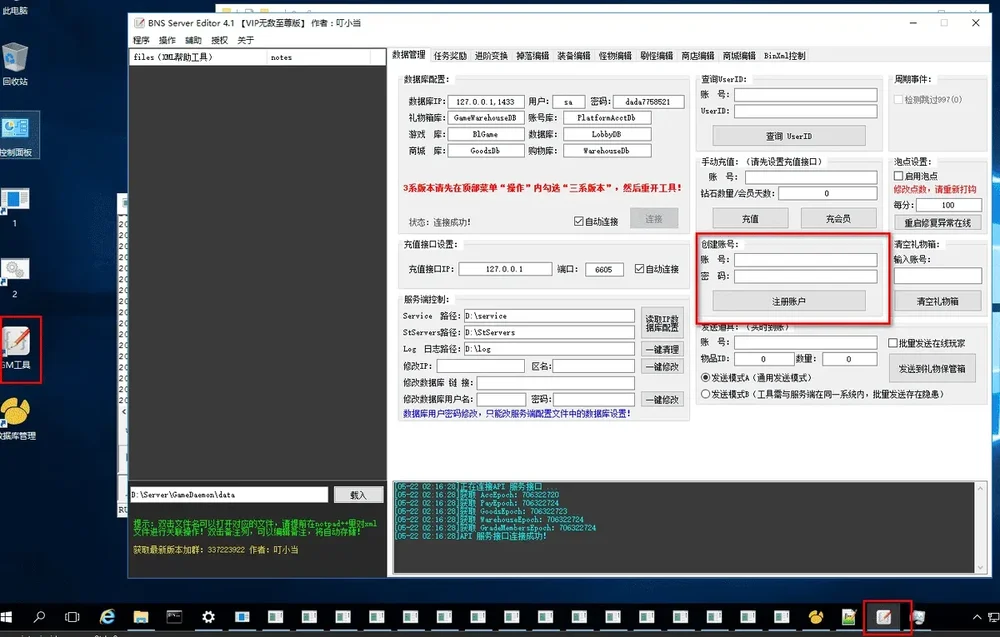Select the 回收站 recycle bin desktop icon
Screen dimensions: 1000x637
(x=15, y=64)
